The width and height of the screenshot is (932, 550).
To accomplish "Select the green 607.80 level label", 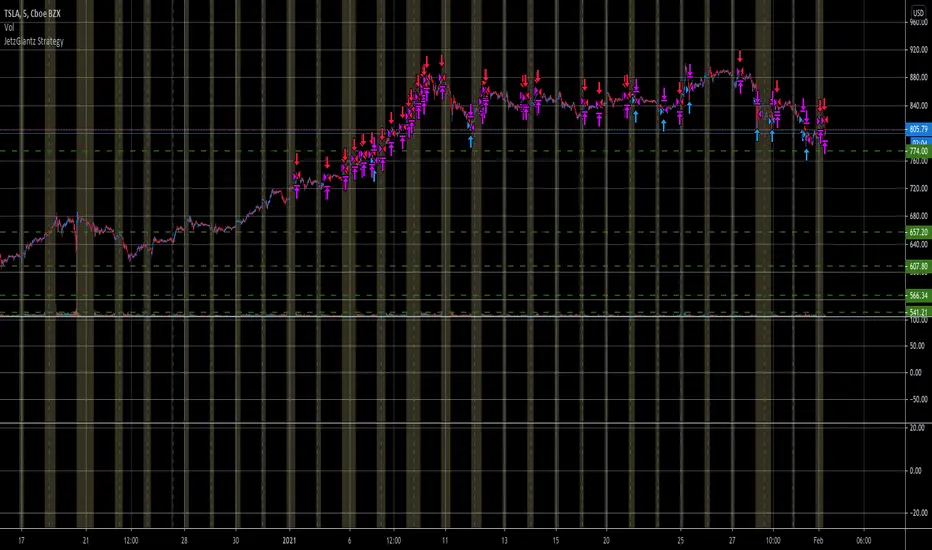I will (918, 267).
